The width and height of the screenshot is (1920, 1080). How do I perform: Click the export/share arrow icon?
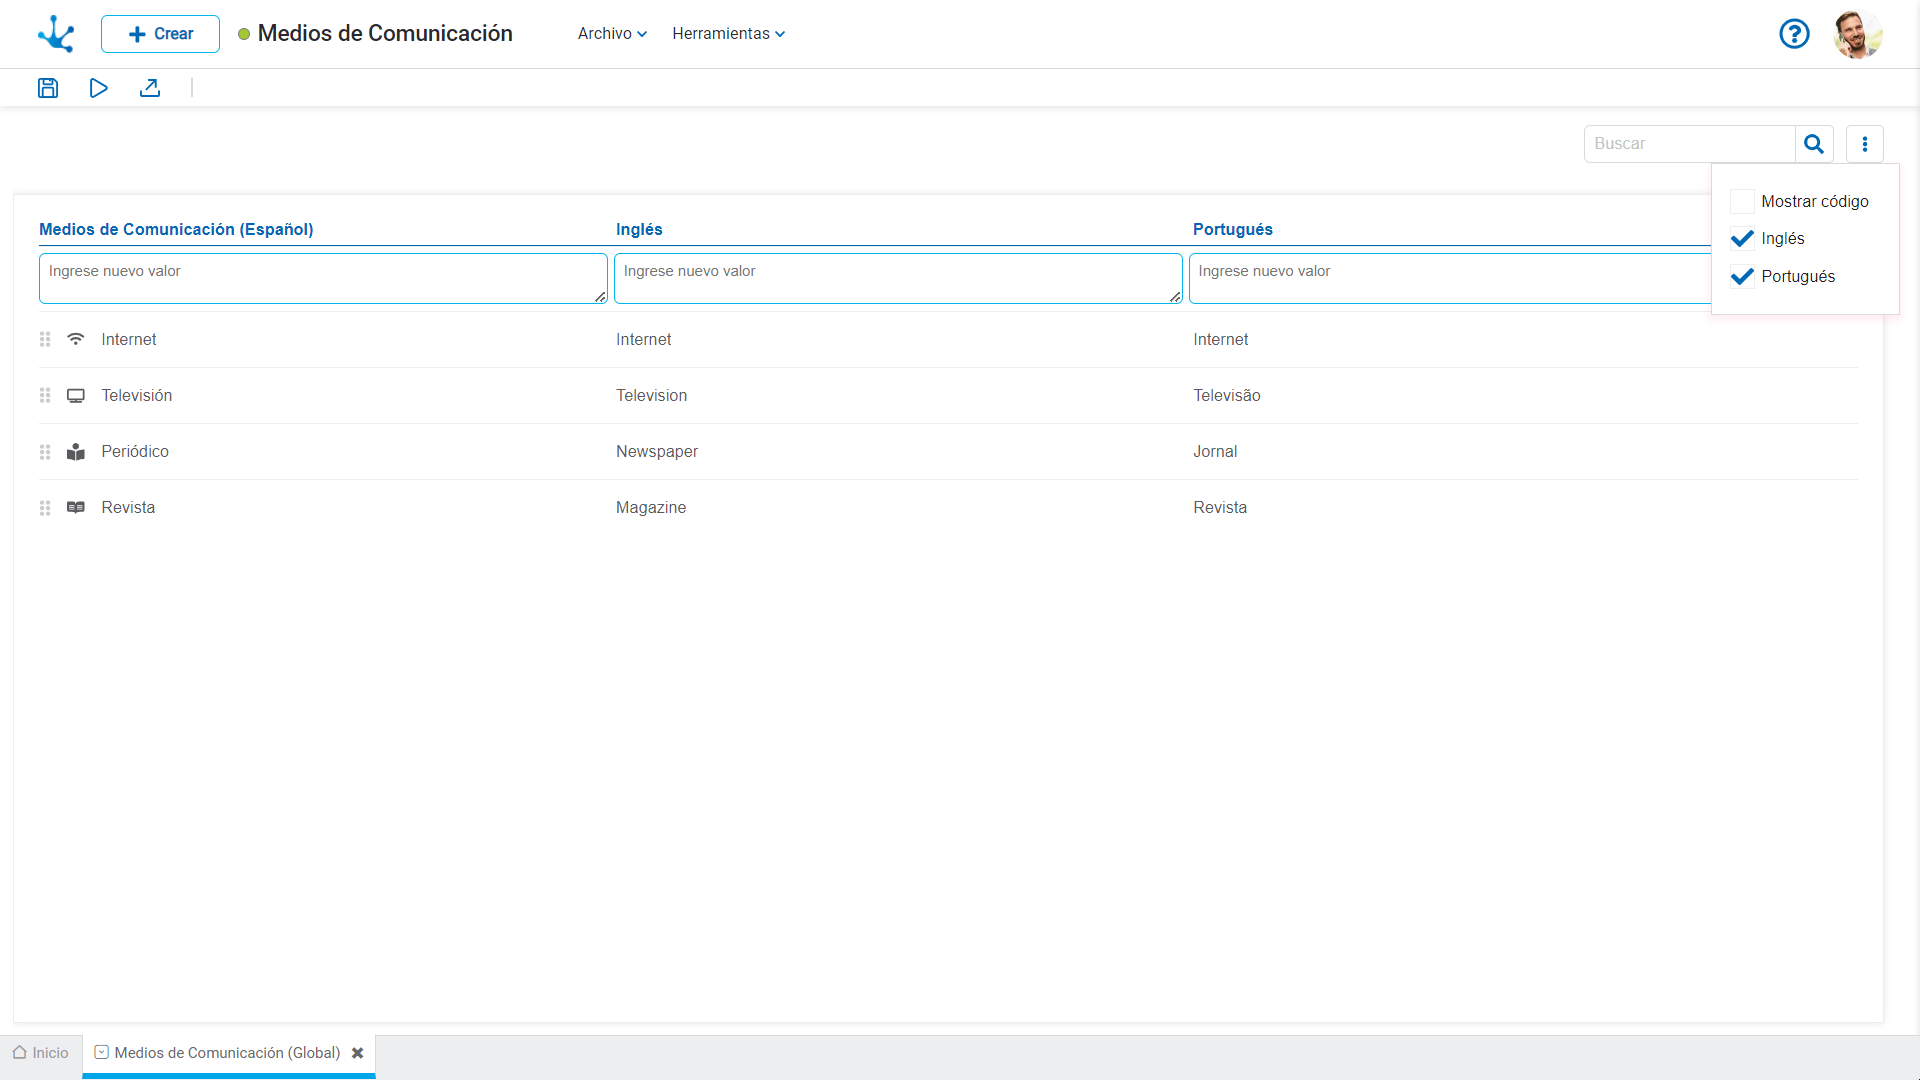pyautogui.click(x=150, y=88)
